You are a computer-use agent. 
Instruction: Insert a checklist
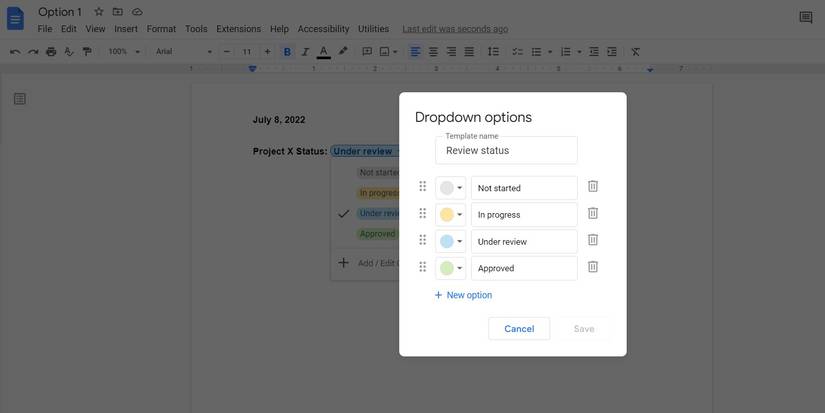518,52
